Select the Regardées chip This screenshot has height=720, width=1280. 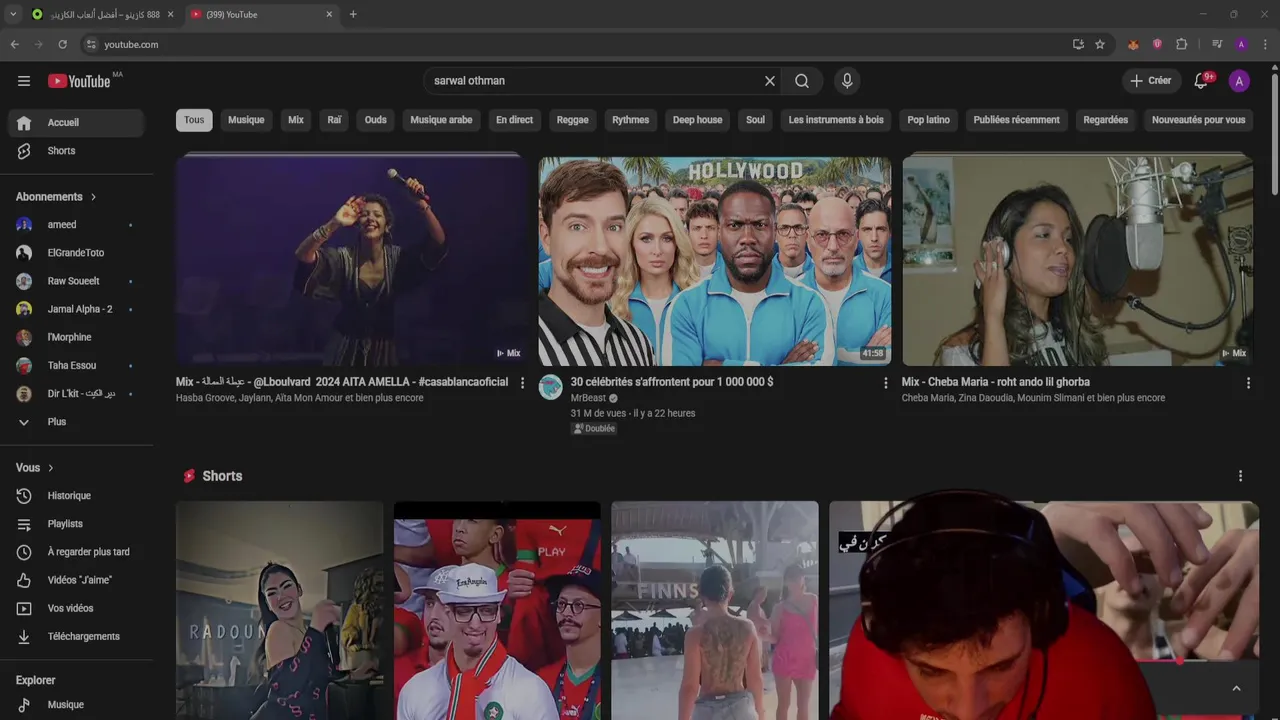tap(1106, 120)
